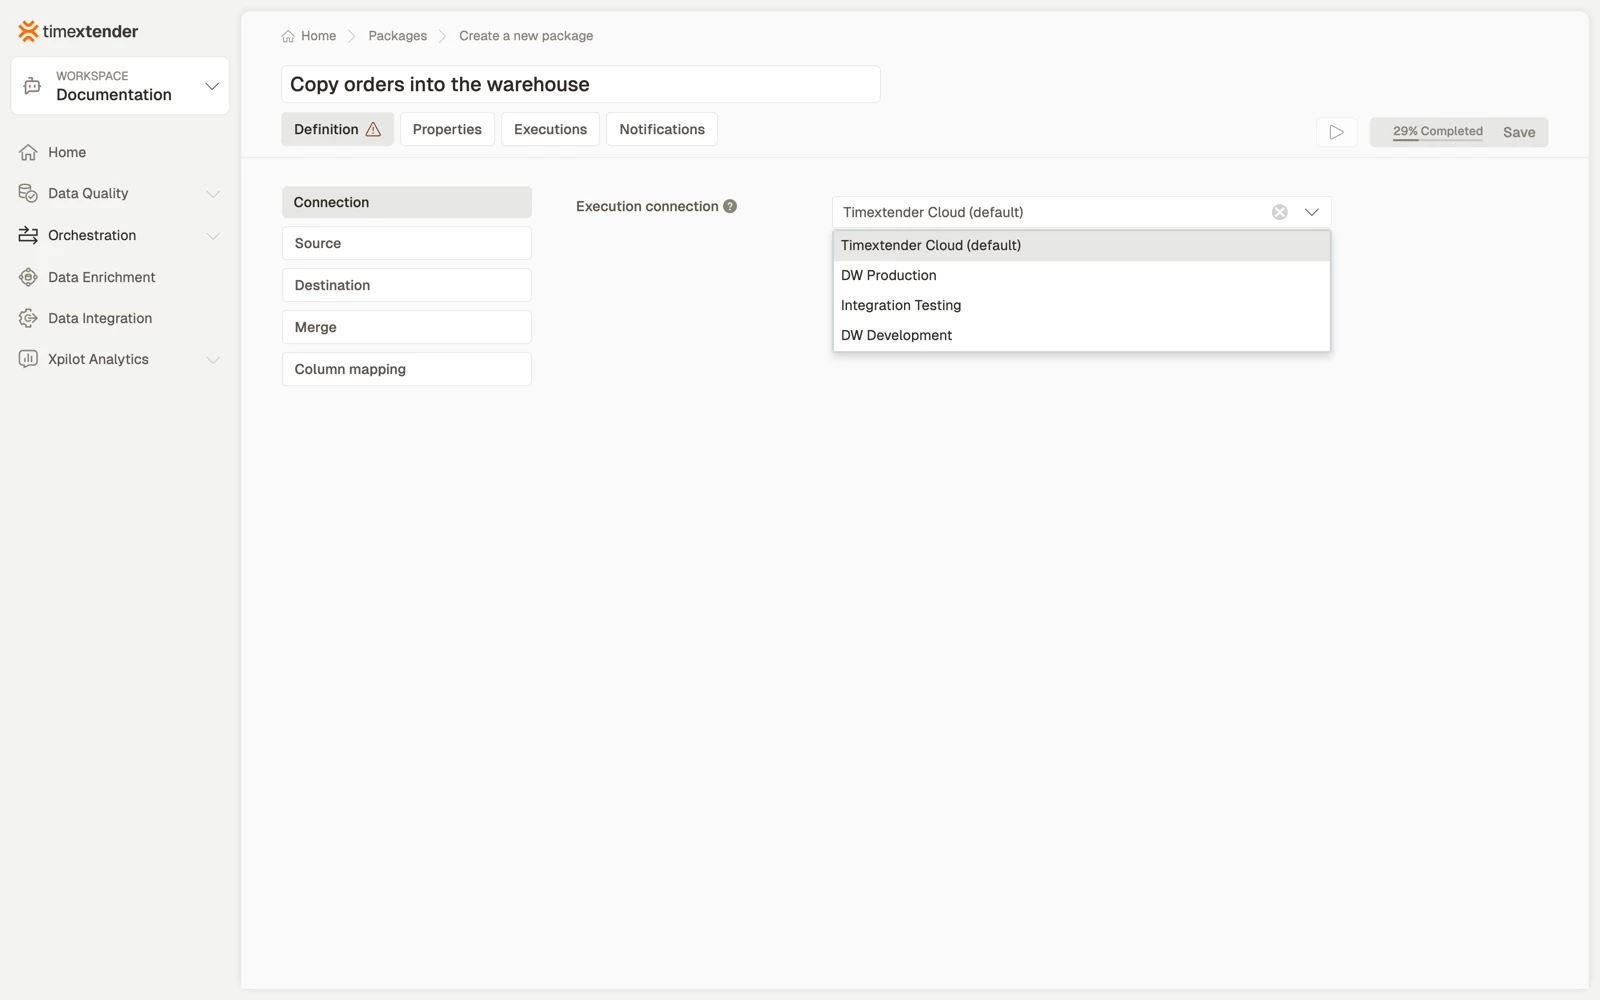1600x1000 pixels.
Task: Click the Save button
Action: (1518, 132)
